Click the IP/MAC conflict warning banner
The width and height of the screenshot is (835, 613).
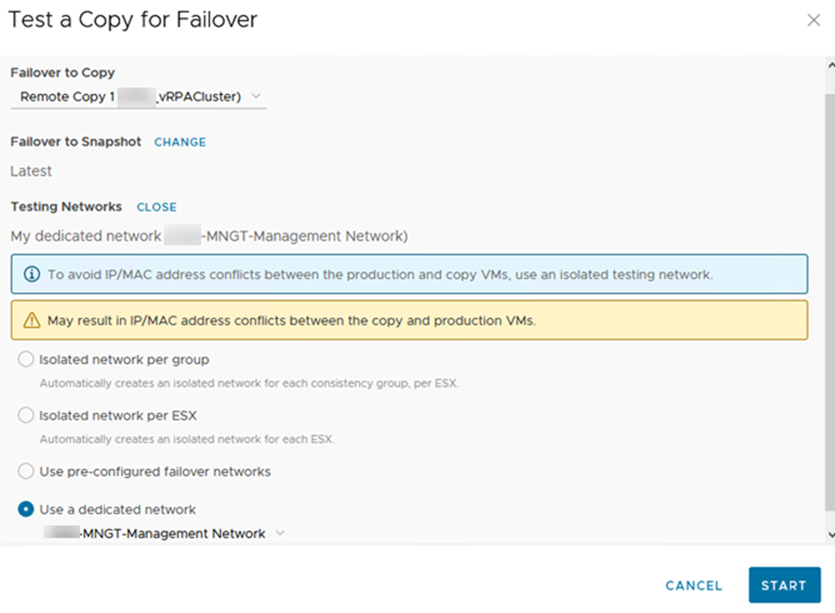(x=409, y=320)
